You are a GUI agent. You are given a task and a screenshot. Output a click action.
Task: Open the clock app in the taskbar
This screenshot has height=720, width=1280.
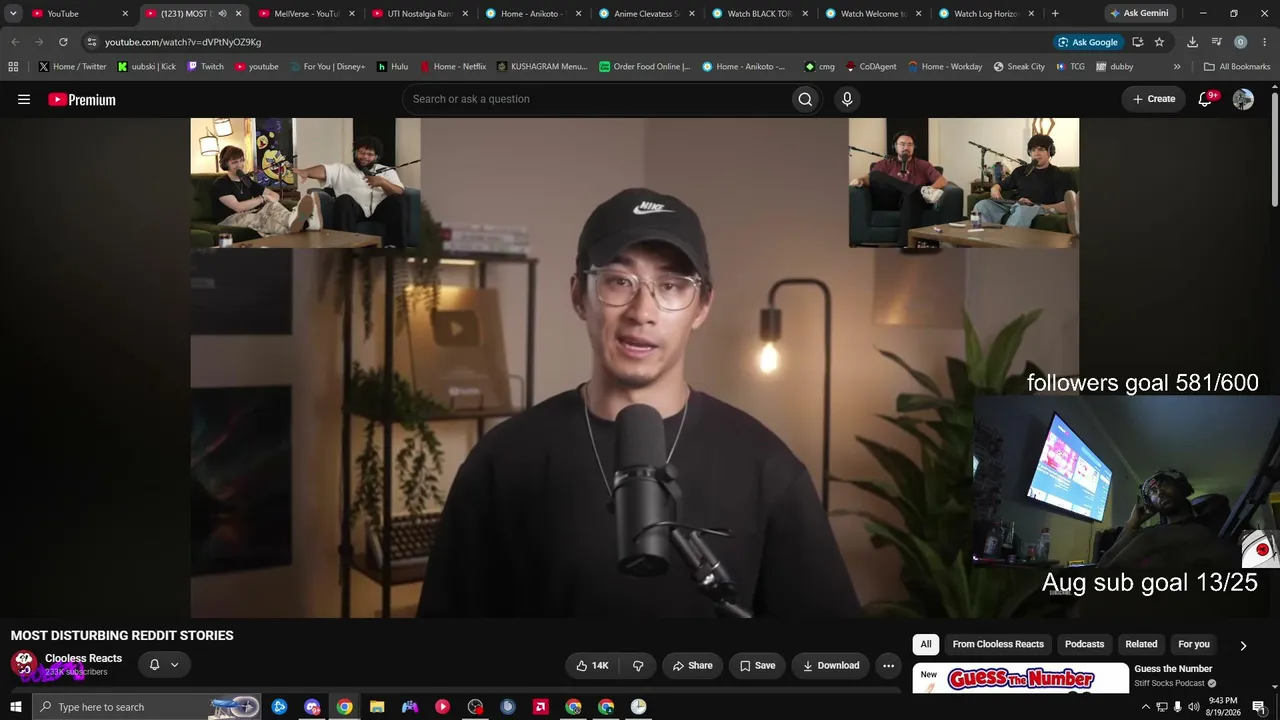tap(638, 707)
